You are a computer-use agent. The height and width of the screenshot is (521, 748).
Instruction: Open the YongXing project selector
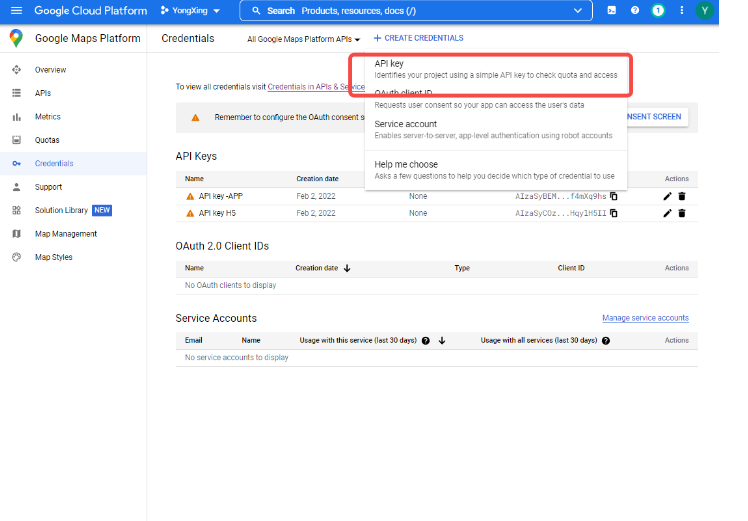(x=190, y=10)
